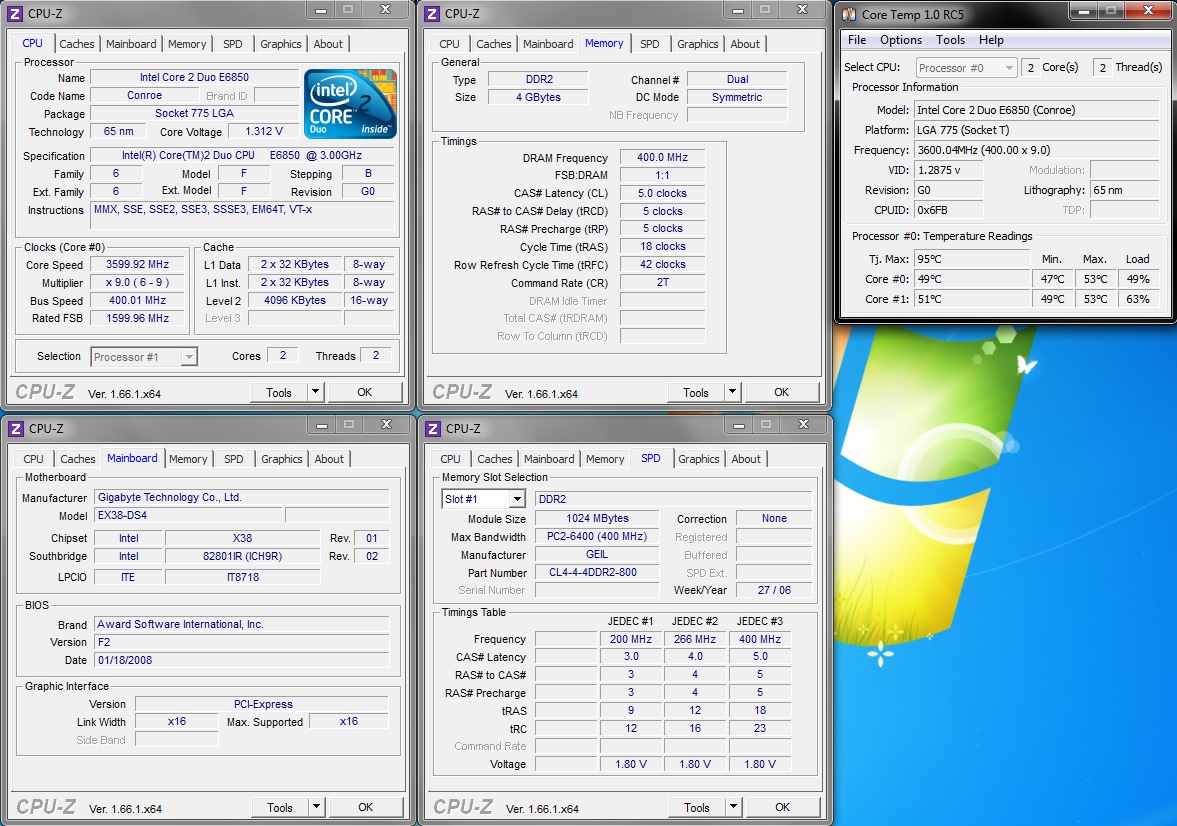The image size is (1177, 826).
Task: Open Tools dropdown arrow in SPD tab window
Action: click(x=733, y=807)
